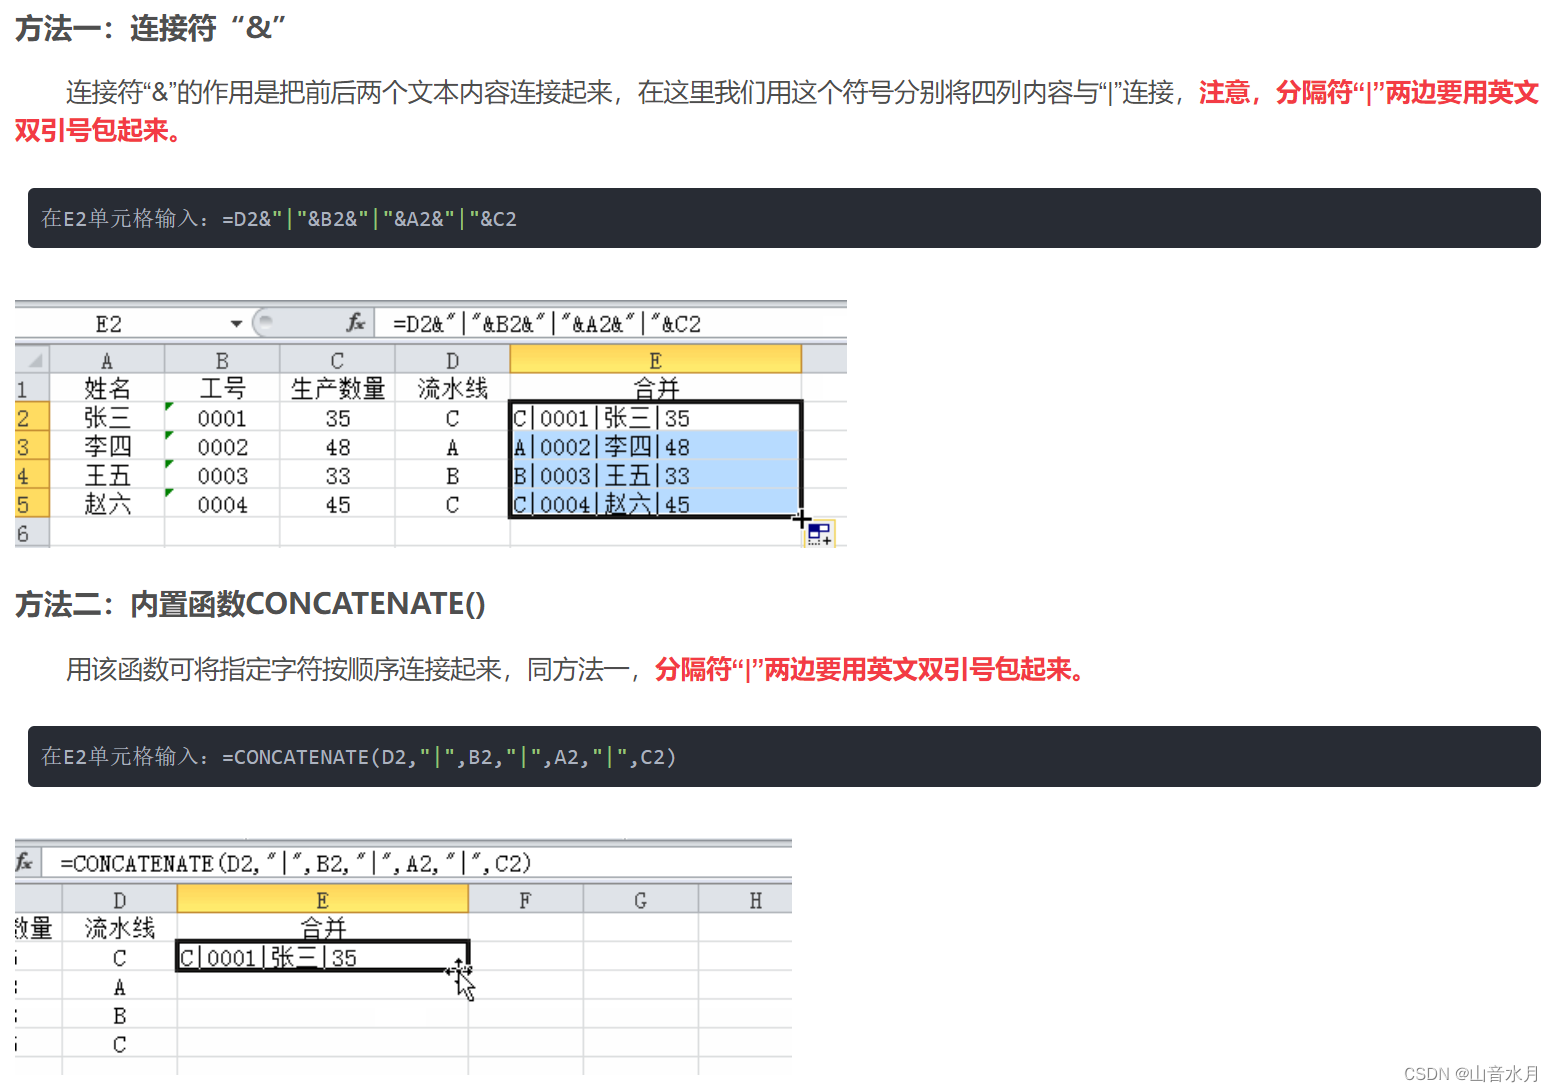Click the fx insert function icon beside E2
This screenshot has height=1092, width=1552.
click(355, 323)
